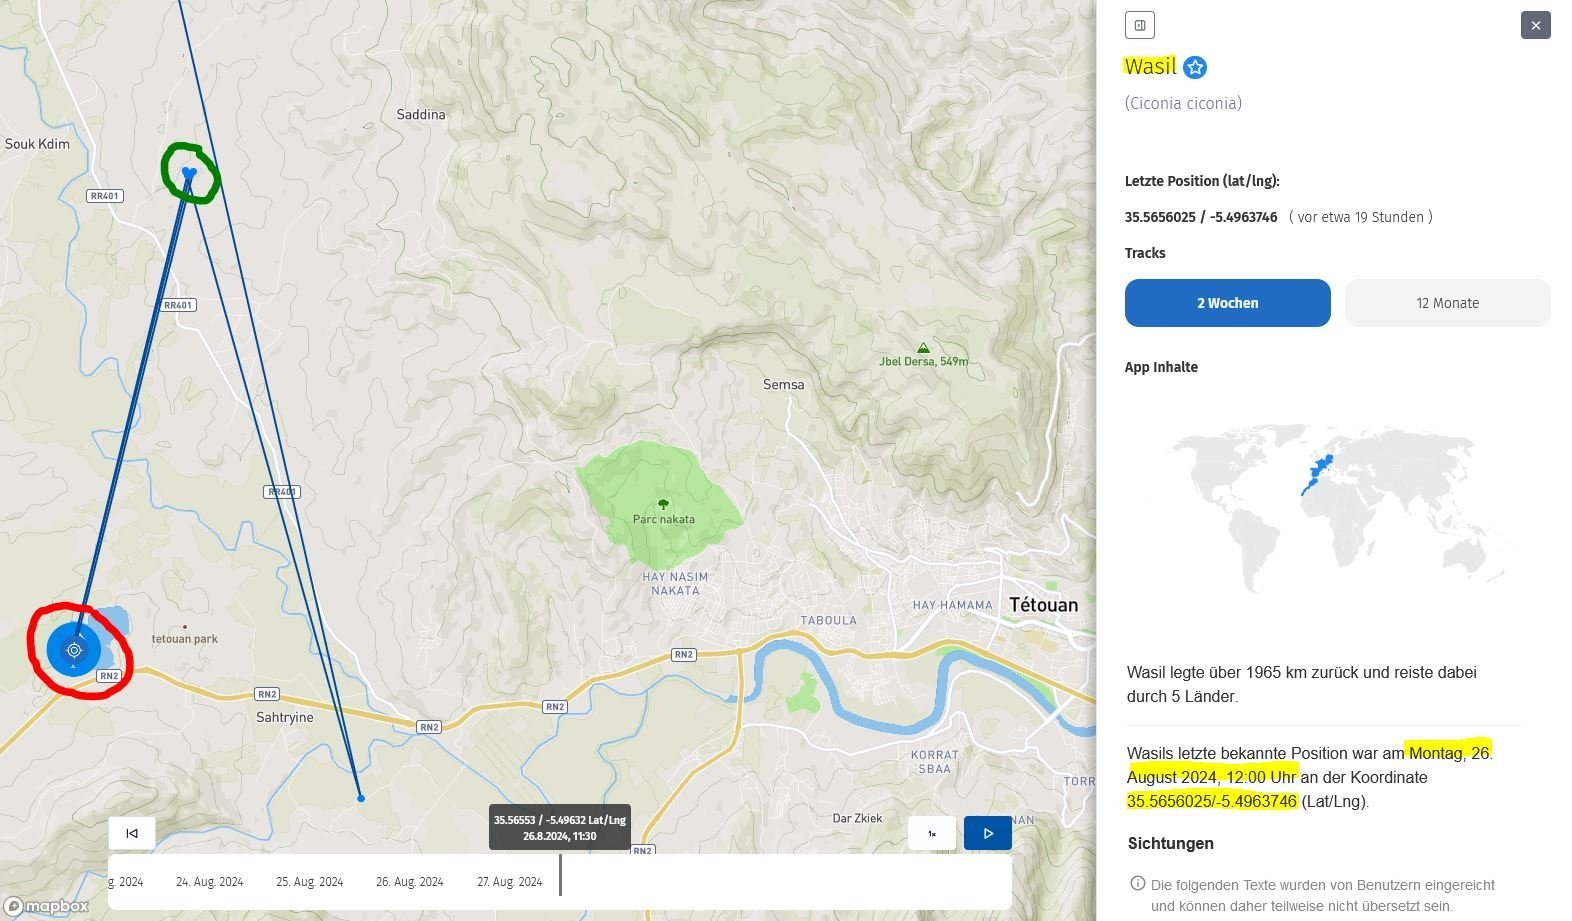Click the timeline position handle
The height and width of the screenshot is (921, 1572).
(560, 875)
